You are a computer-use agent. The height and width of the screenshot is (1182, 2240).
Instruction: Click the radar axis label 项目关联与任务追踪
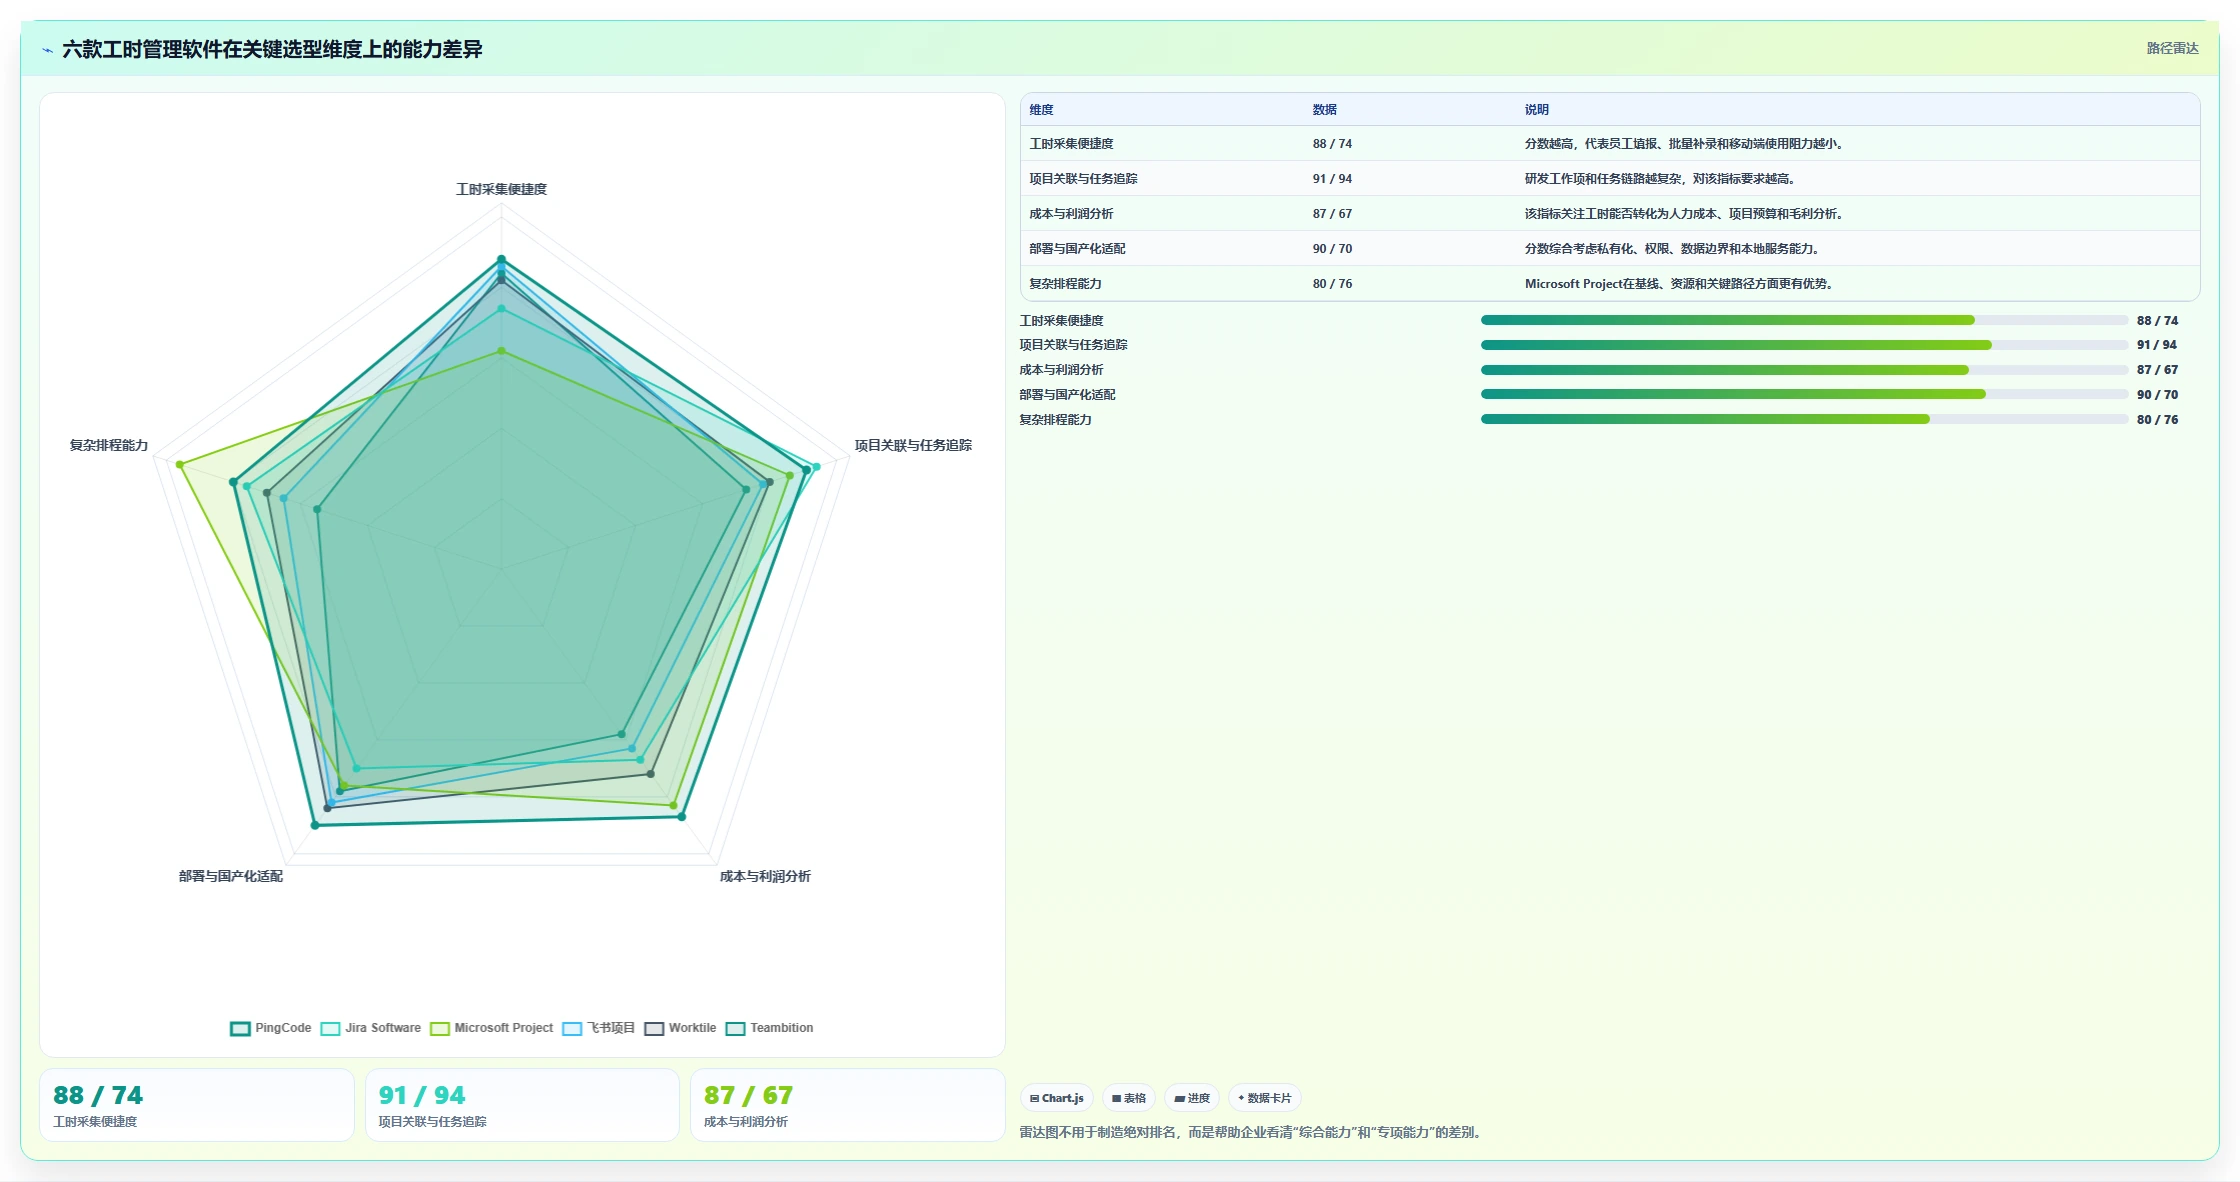(913, 445)
